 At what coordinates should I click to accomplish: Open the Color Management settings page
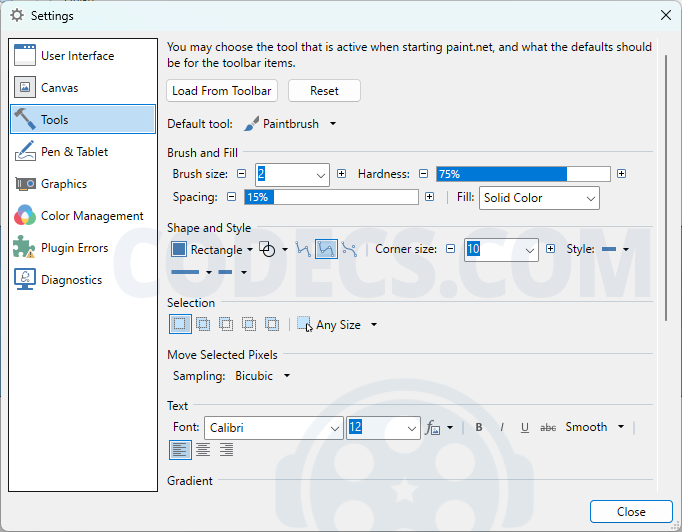[x=83, y=216]
